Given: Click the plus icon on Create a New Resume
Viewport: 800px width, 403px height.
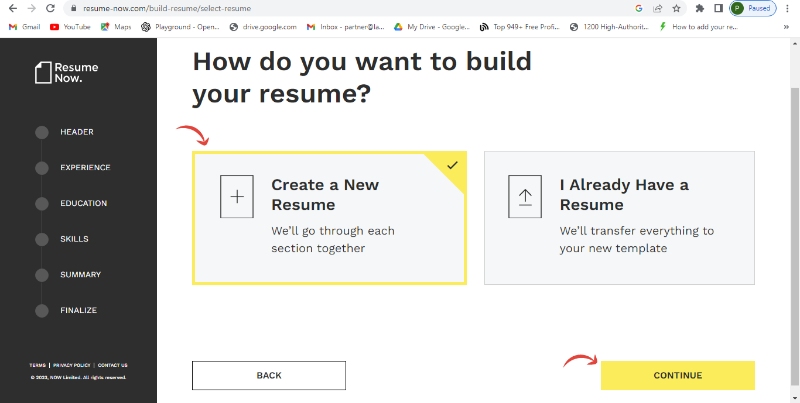Looking at the screenshot, I should pos(237,196).
